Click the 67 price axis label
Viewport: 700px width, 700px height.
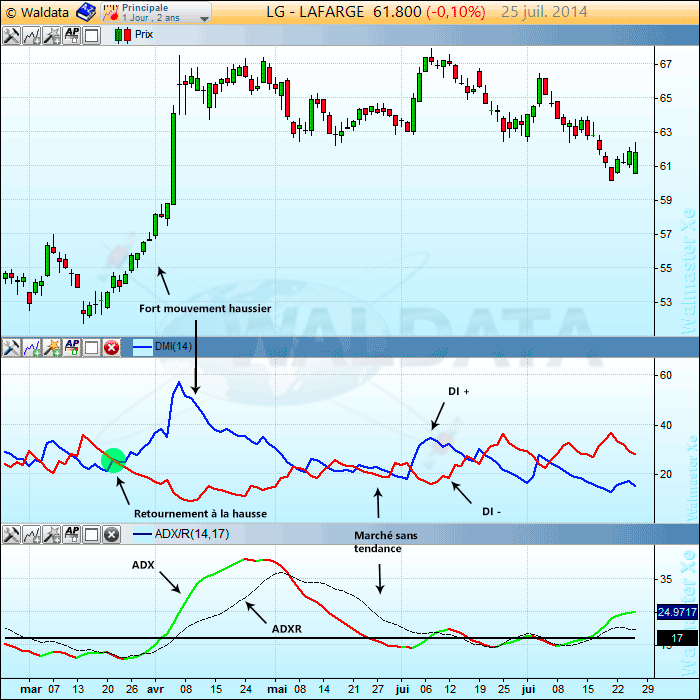click(x=666, y=64)
